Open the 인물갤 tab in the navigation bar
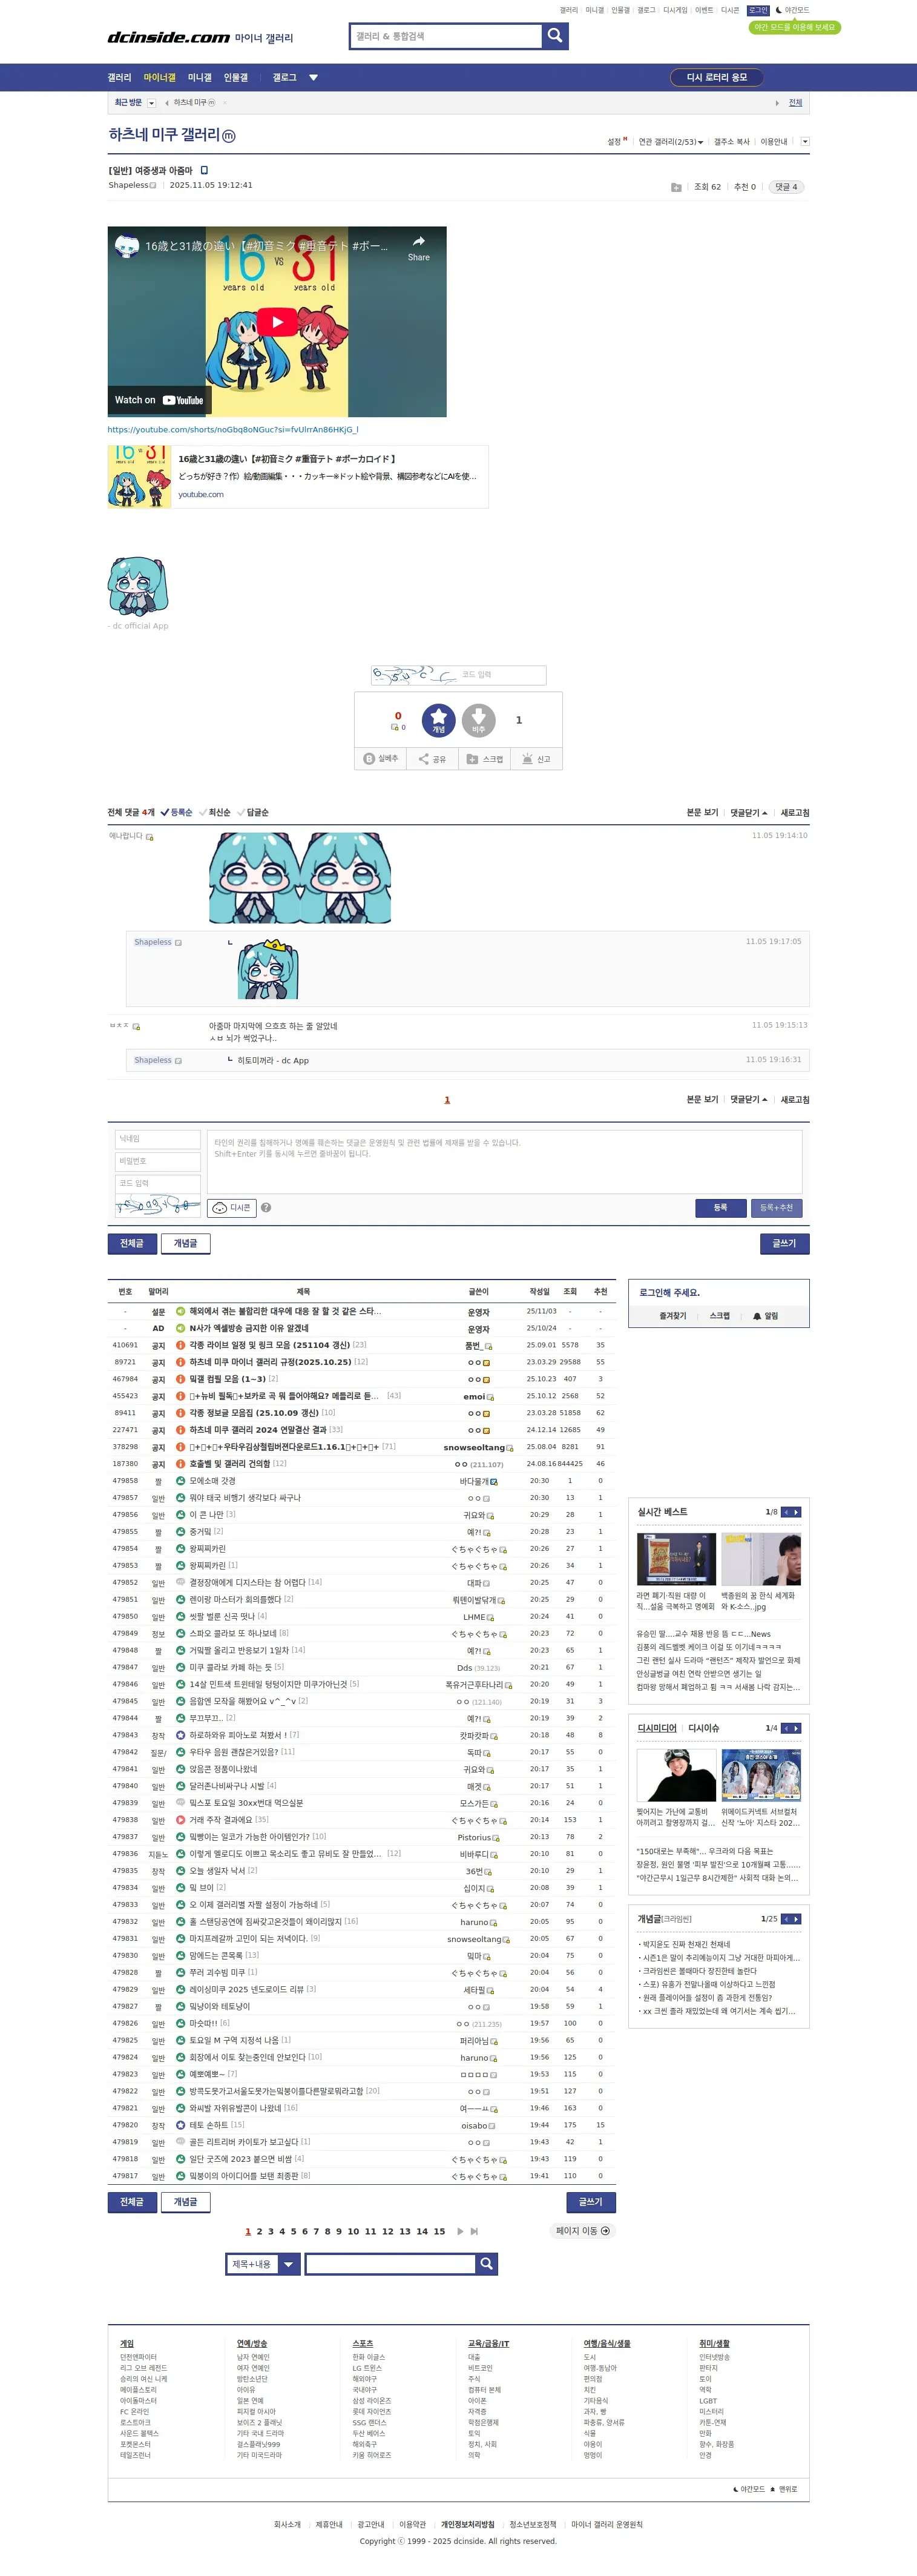 point(236,77)
